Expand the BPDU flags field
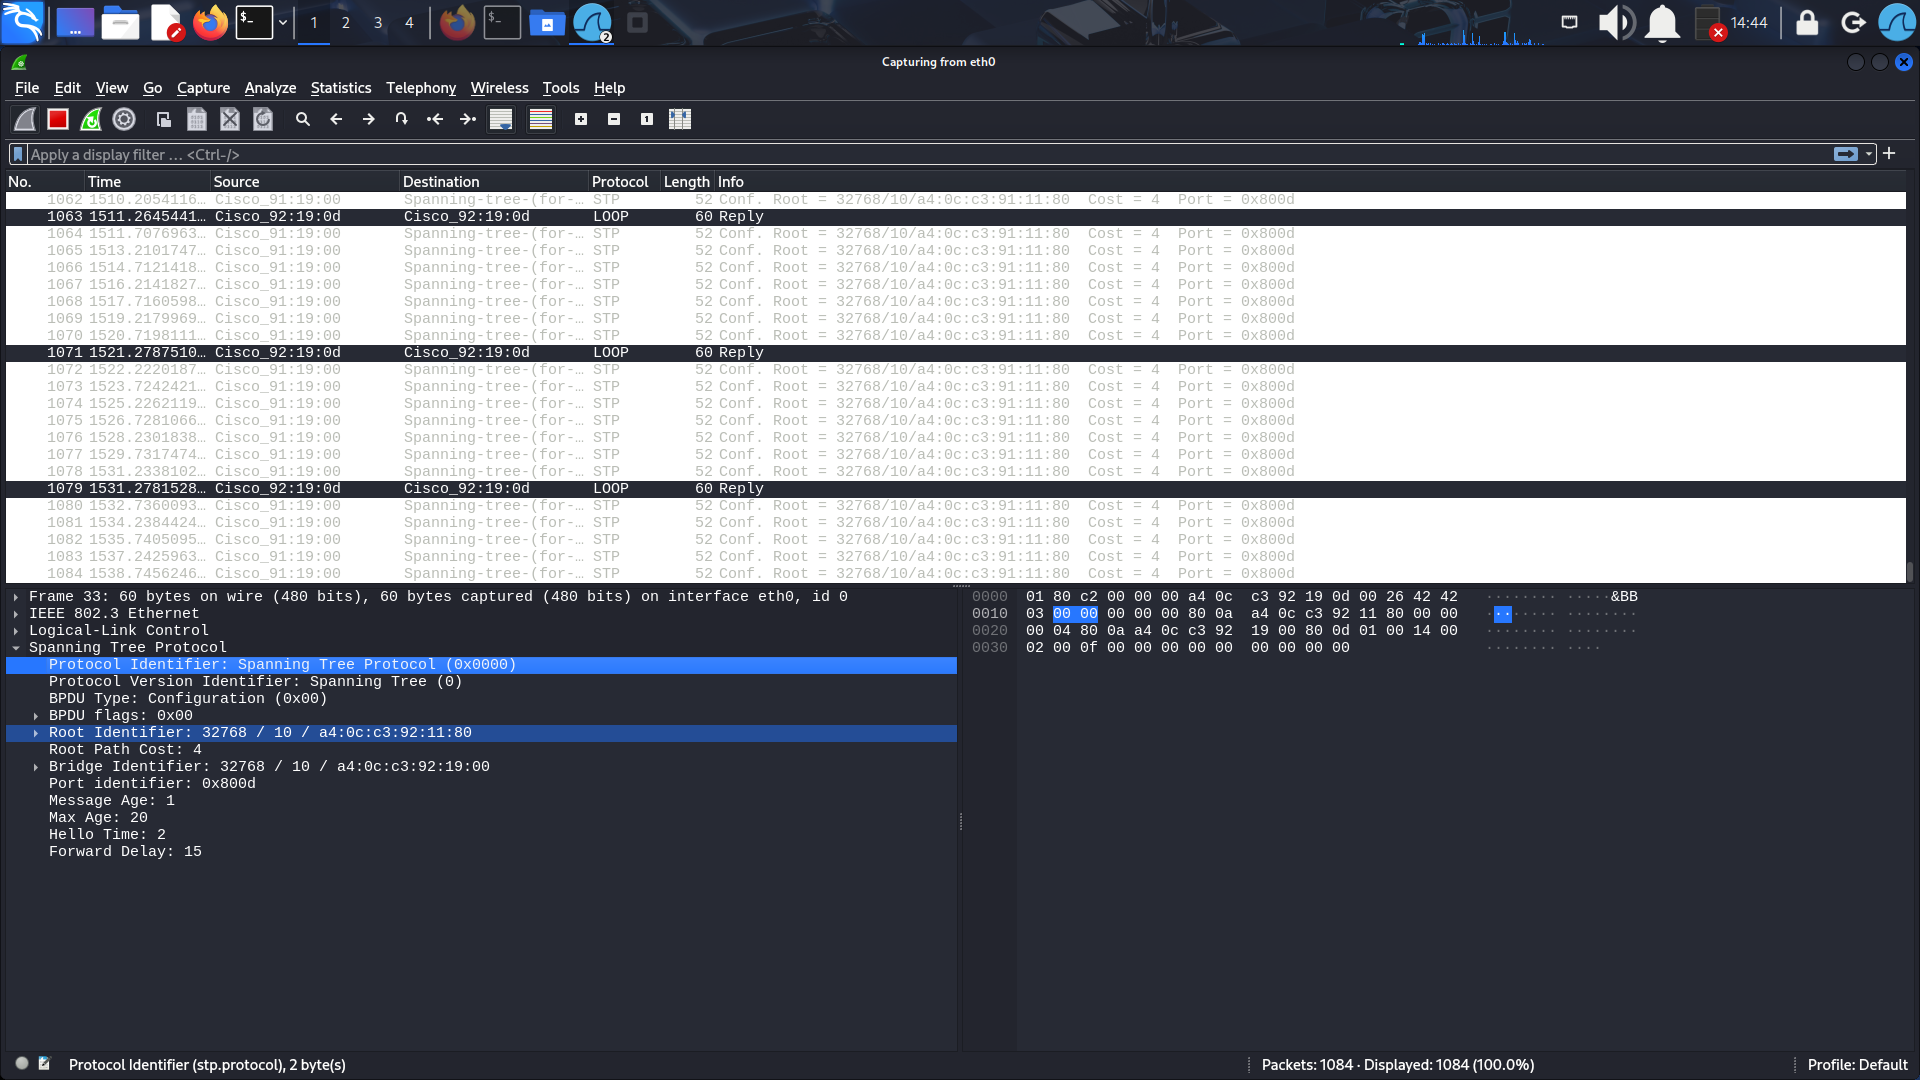Image resolution: width=1920 pixels, height=1080 pixels. point(36,716)
